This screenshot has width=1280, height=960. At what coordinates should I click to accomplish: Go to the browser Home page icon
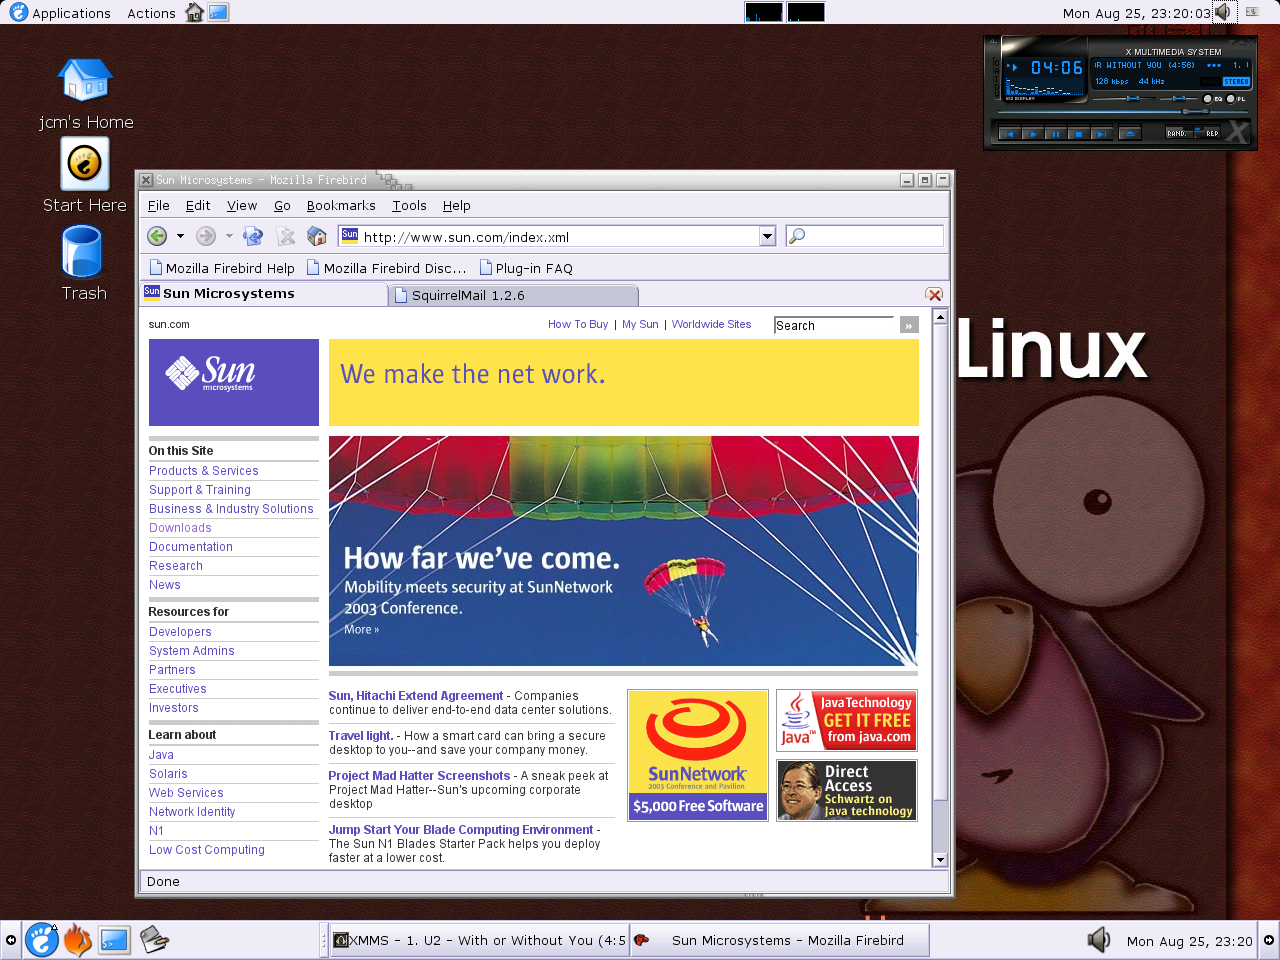pos(317,236)
